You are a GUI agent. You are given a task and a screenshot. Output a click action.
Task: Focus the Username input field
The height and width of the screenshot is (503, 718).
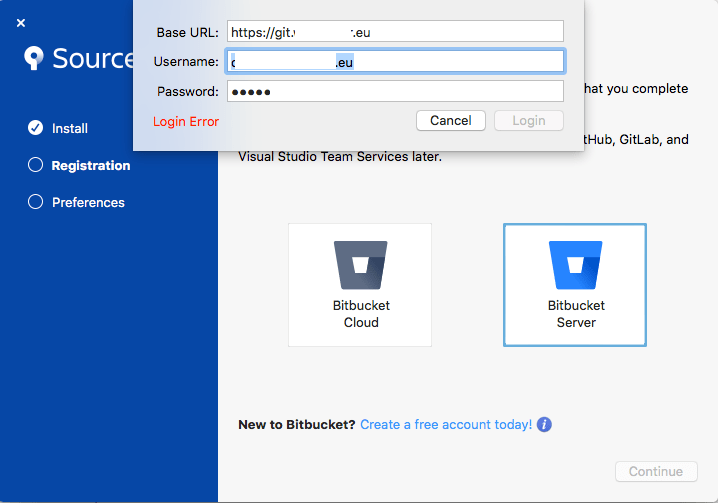[395, 61]
